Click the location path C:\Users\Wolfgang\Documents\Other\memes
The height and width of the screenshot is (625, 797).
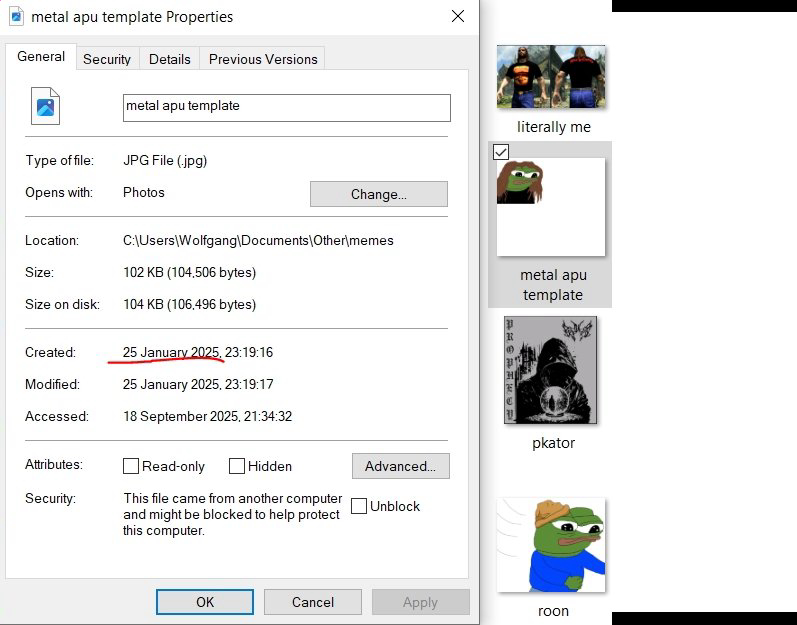(x=258, y=240)
